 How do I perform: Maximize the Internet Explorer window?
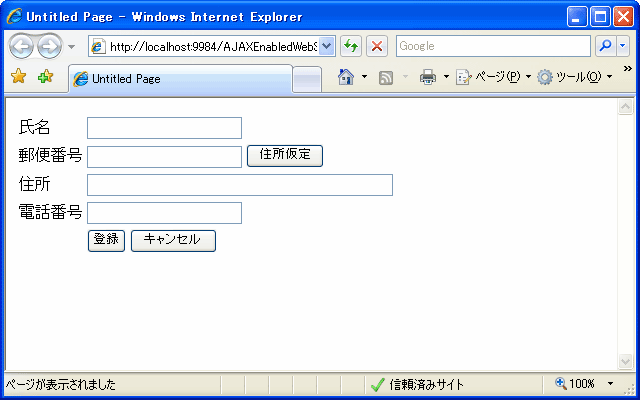click(600, 17)
